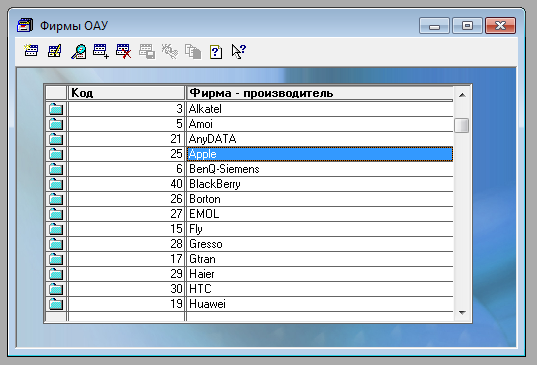
Task: Click folder icon in Alkatel row
Action: 56,109
